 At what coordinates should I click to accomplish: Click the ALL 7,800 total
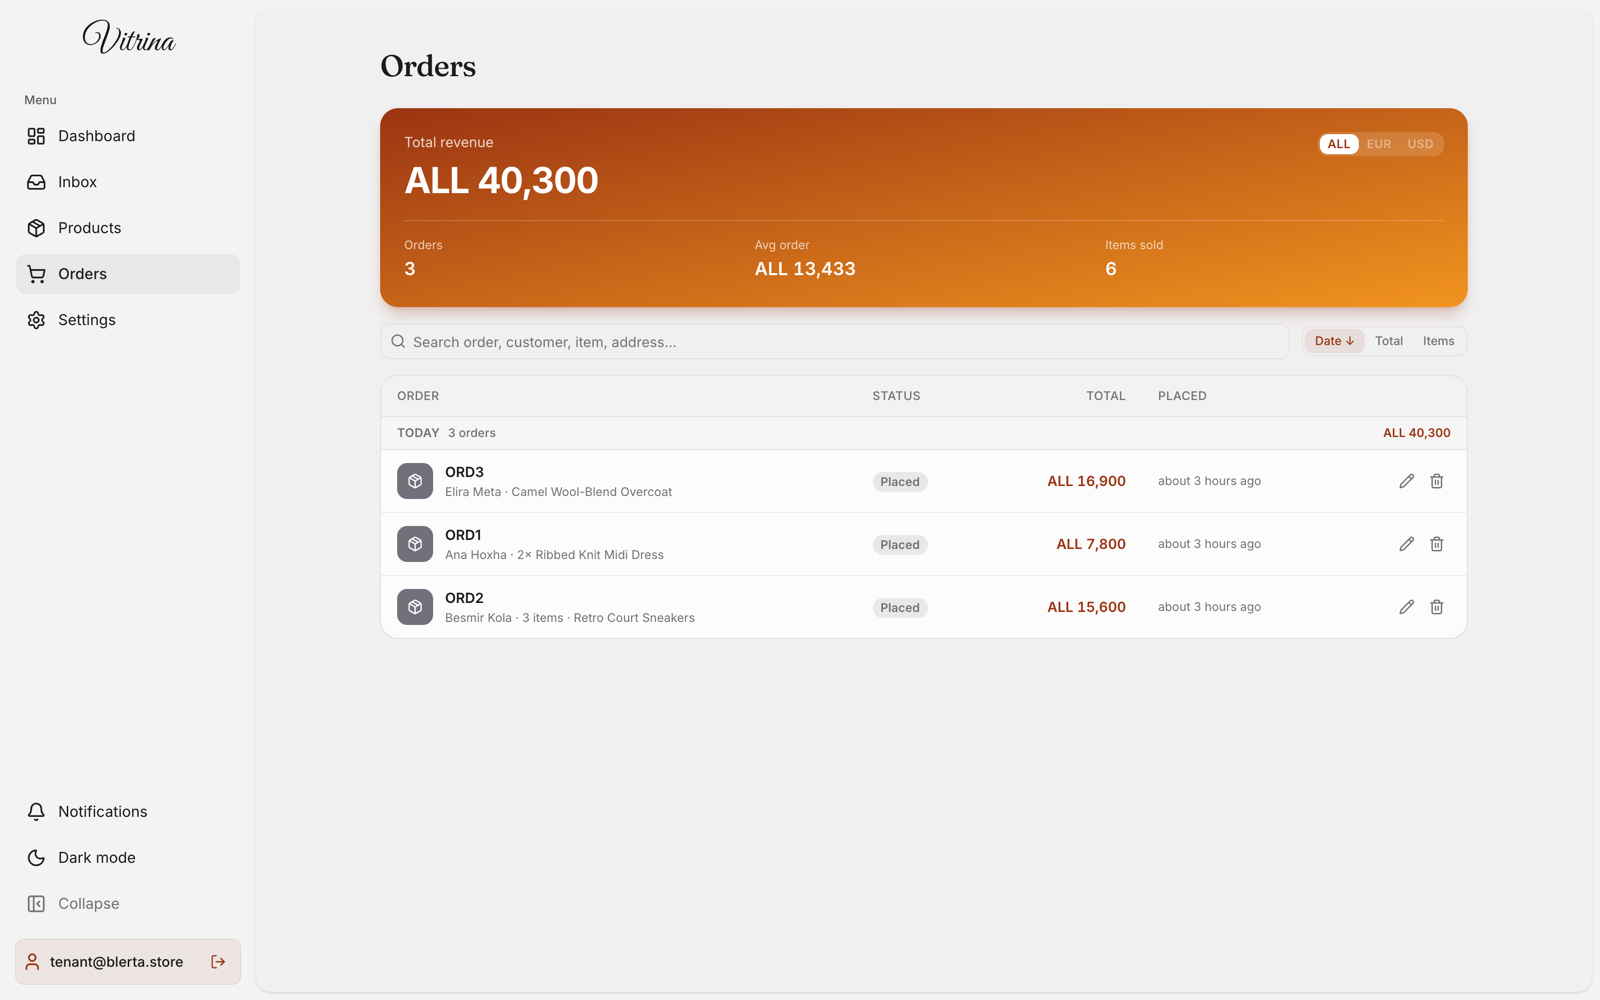1091,544
